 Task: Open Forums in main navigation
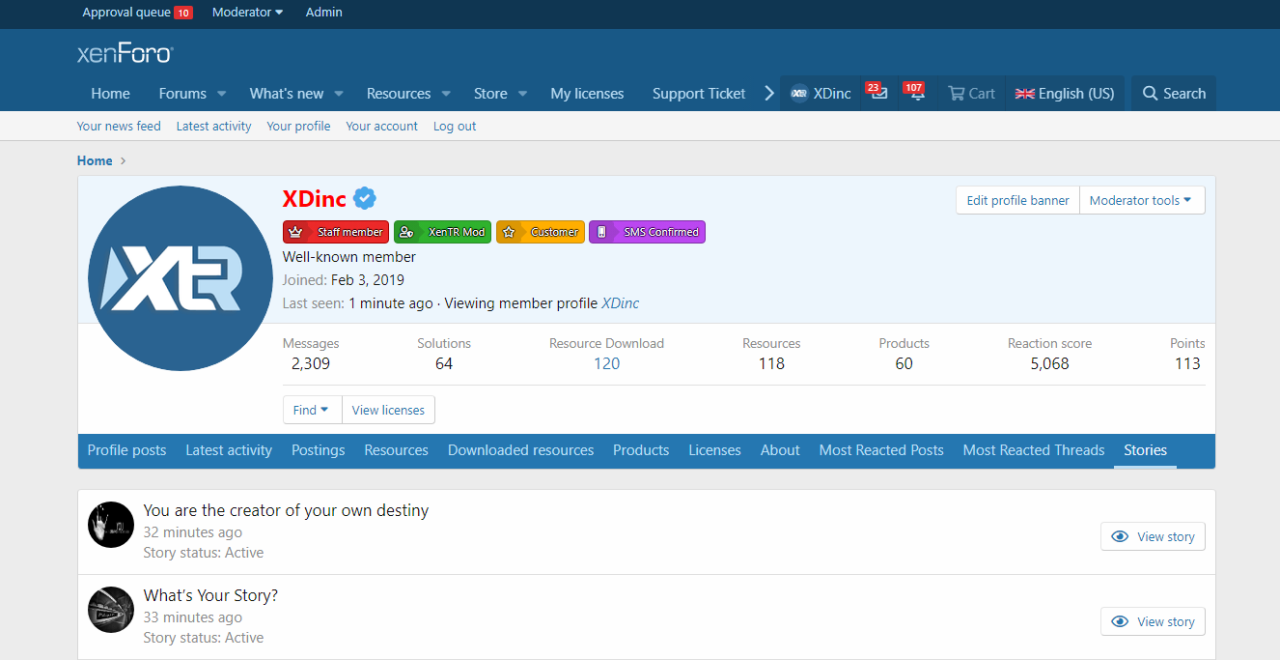tap(182, 93)
